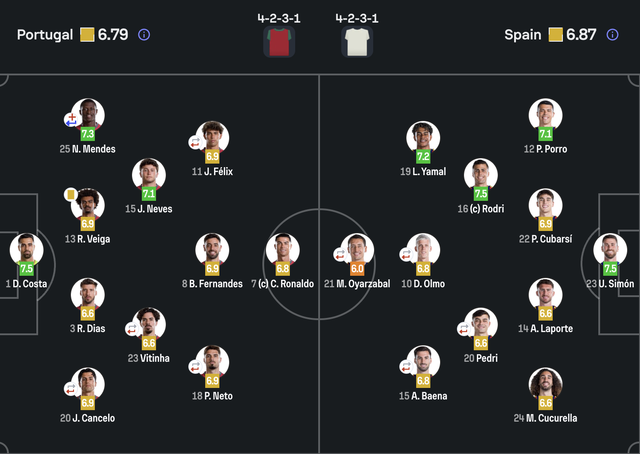Click the Spain team name
Viewport: 640px width, 454px height.
523,35
